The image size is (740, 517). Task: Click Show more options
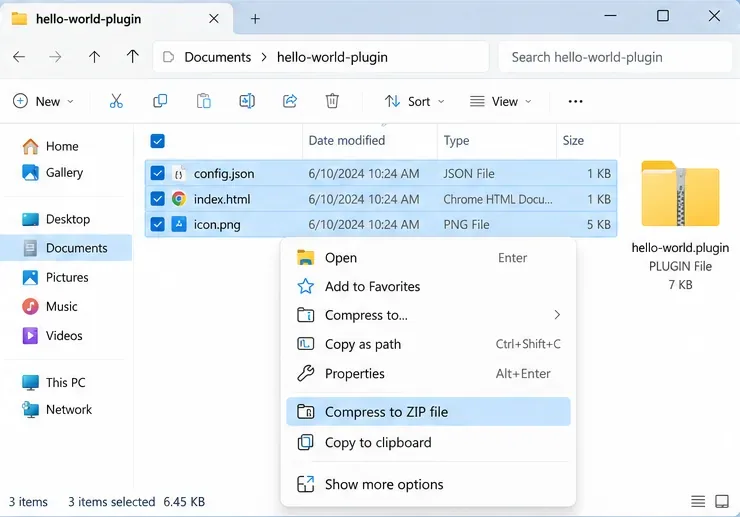428,484
